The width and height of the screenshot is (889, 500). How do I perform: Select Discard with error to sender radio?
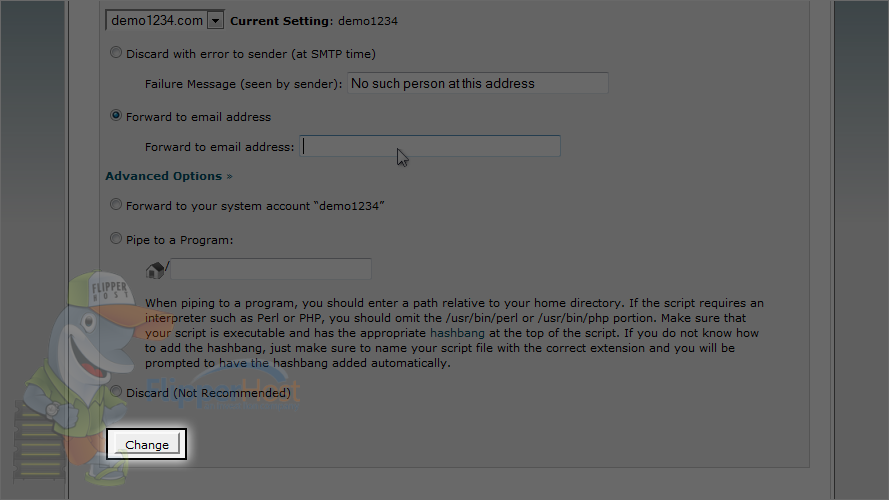[x=116, y=53]
